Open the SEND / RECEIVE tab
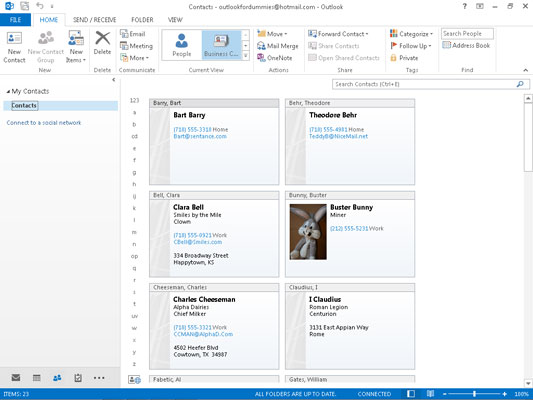 [94, 20]
